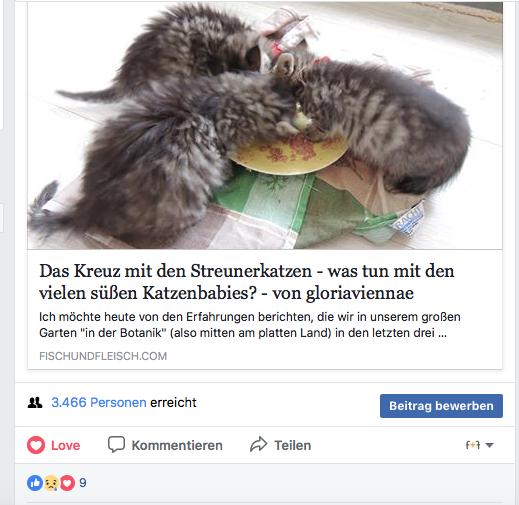Toggle the Love reaction text label
Viewport: 519px width, 505px height.
(x=65, y=445)
